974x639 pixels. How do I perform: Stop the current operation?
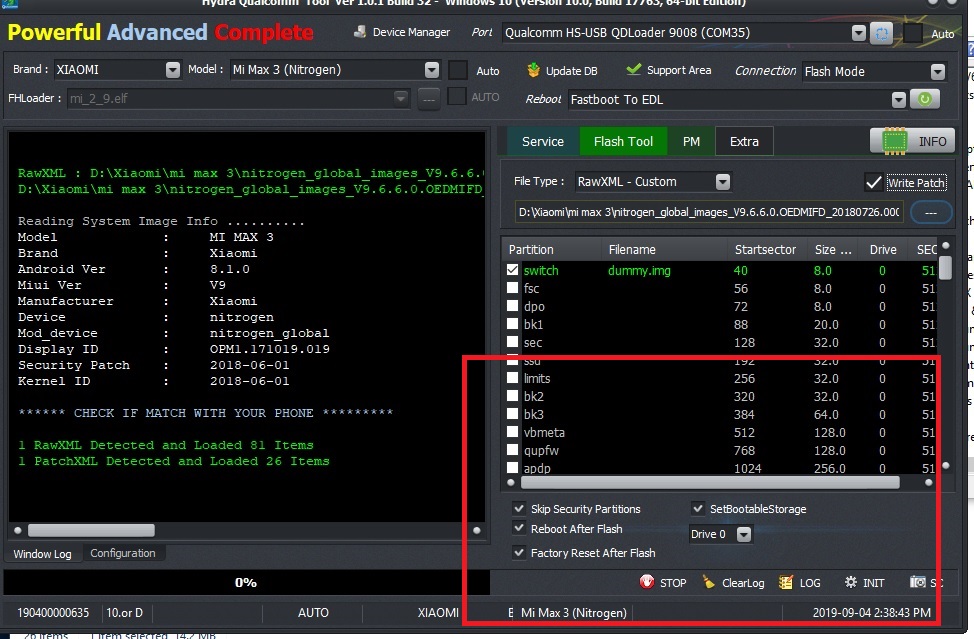(x=663, y=582)
